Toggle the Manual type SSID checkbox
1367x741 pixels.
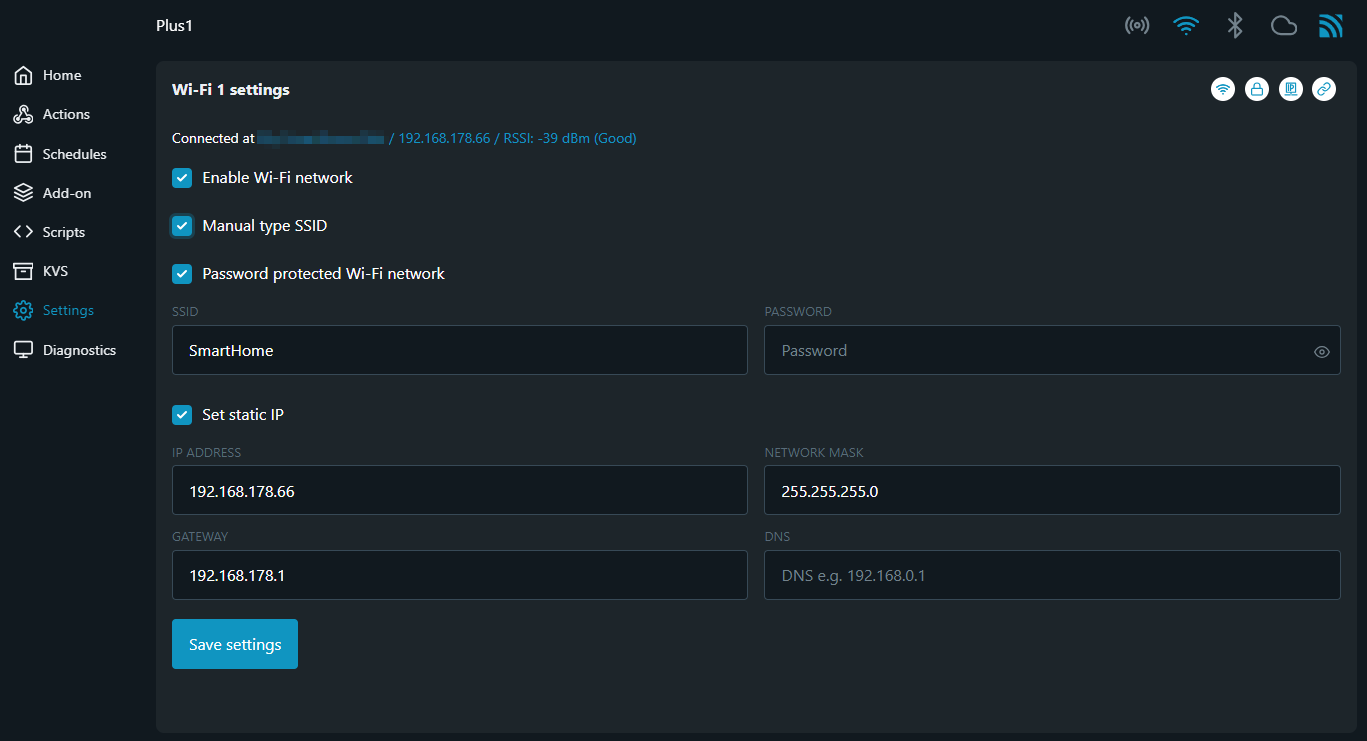(x=182, y=226)
